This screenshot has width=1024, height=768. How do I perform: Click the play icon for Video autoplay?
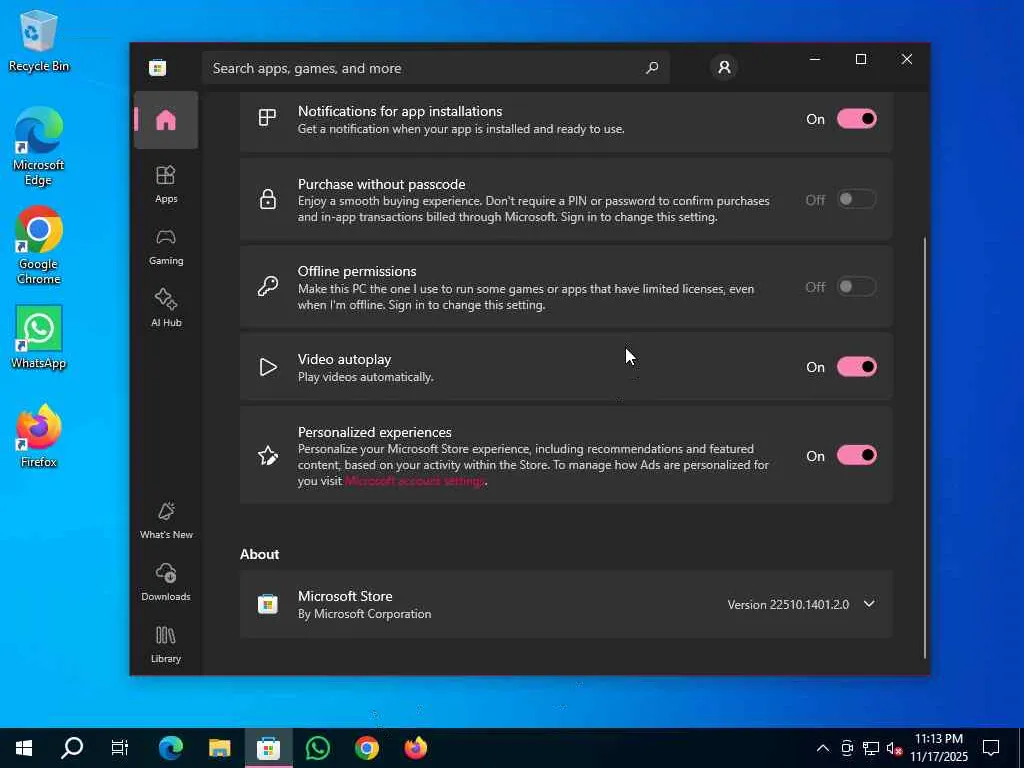coord(268,367)
